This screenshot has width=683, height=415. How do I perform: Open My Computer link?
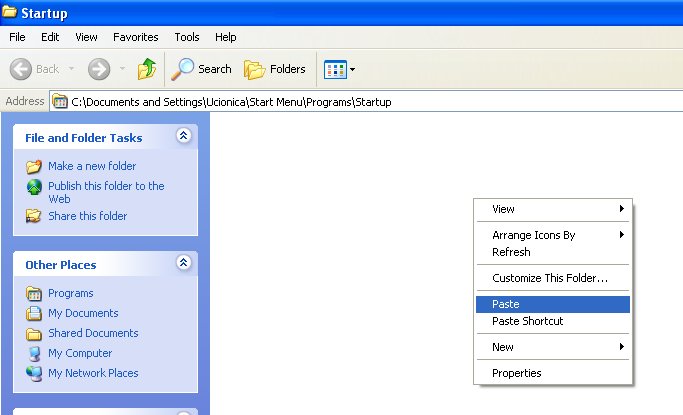click(x=80, y=353)
